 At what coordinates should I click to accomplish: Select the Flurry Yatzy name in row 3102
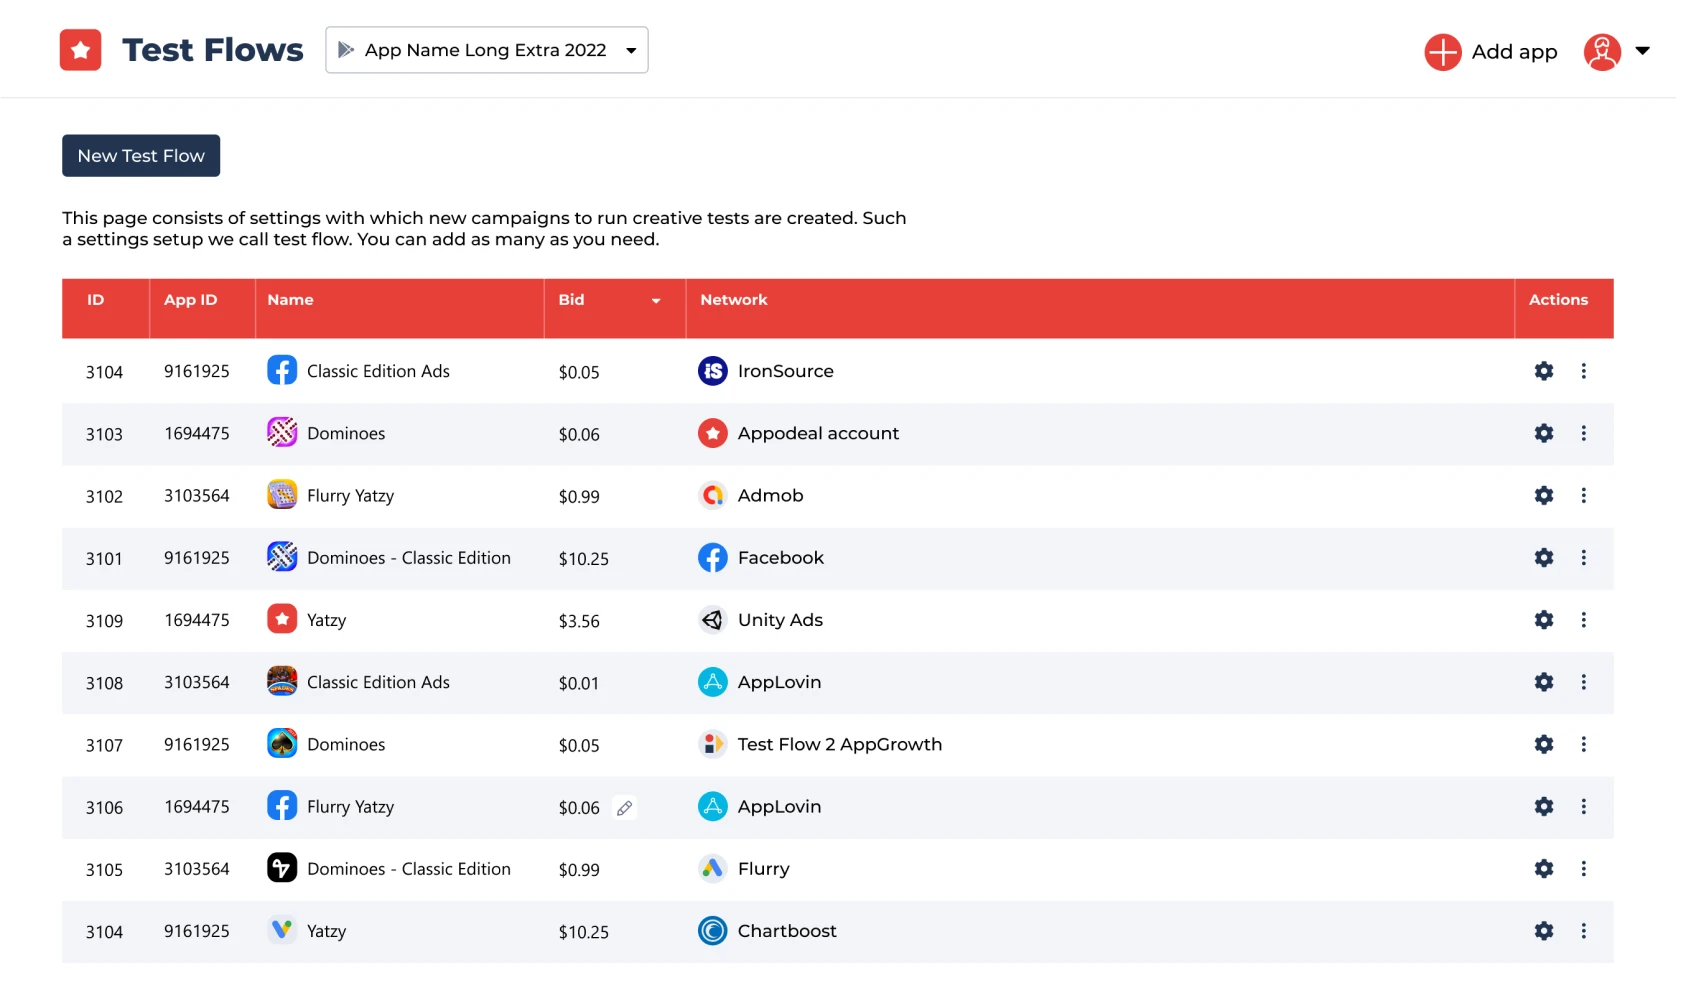[x=350, y=496]
